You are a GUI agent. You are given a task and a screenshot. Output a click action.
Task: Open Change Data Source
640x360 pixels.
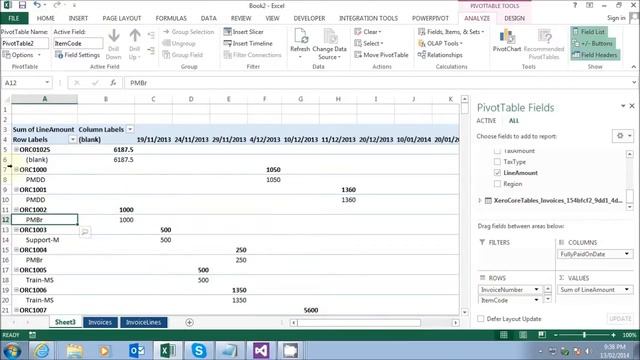(x=329, y=44)
